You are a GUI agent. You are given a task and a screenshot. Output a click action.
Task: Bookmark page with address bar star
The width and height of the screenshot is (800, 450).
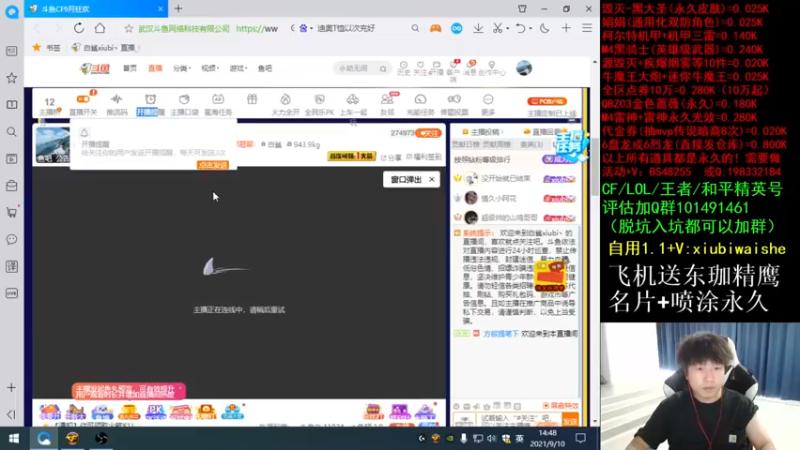pos(129,29)
